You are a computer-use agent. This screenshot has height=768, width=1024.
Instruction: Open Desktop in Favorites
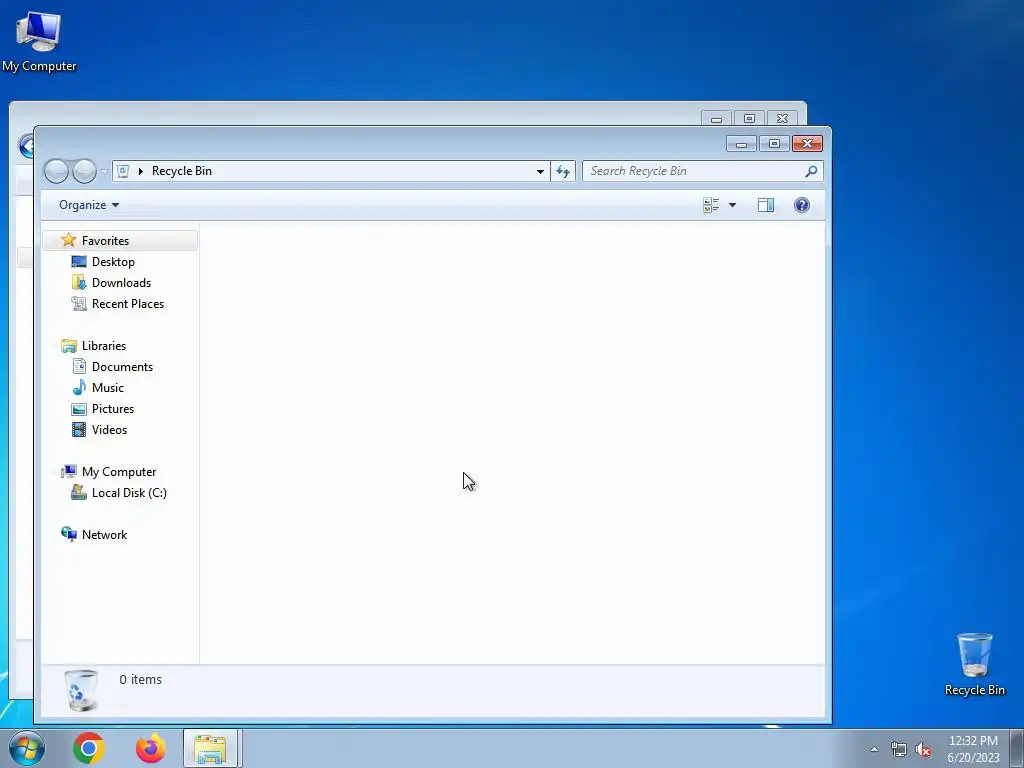pos(113,262)
